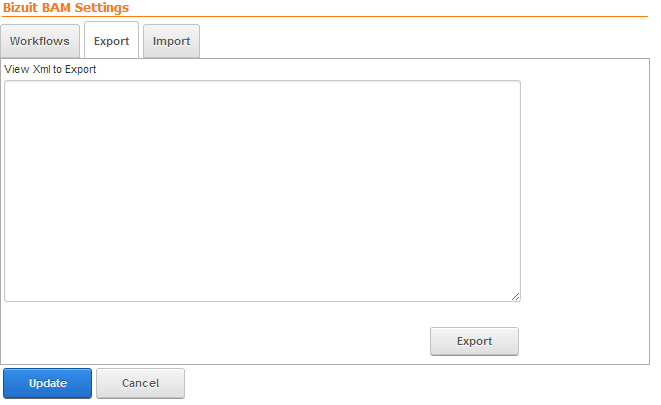Click the blue Update button
This screenshot has height=405, width=661.
pos(48,383)
